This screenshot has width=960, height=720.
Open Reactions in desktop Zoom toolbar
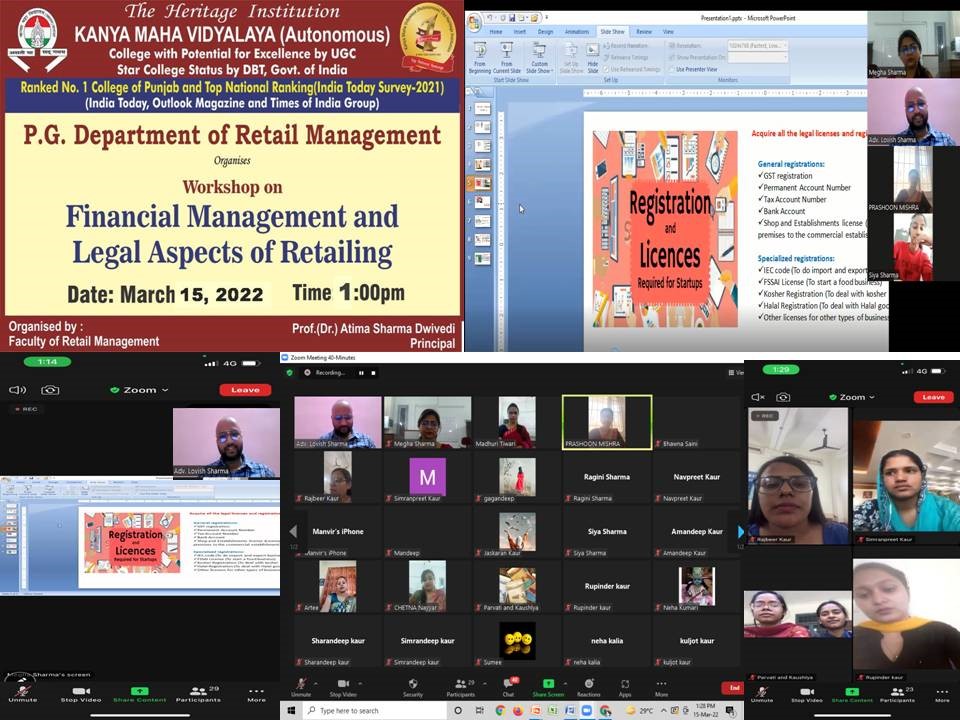pos(588,687)
